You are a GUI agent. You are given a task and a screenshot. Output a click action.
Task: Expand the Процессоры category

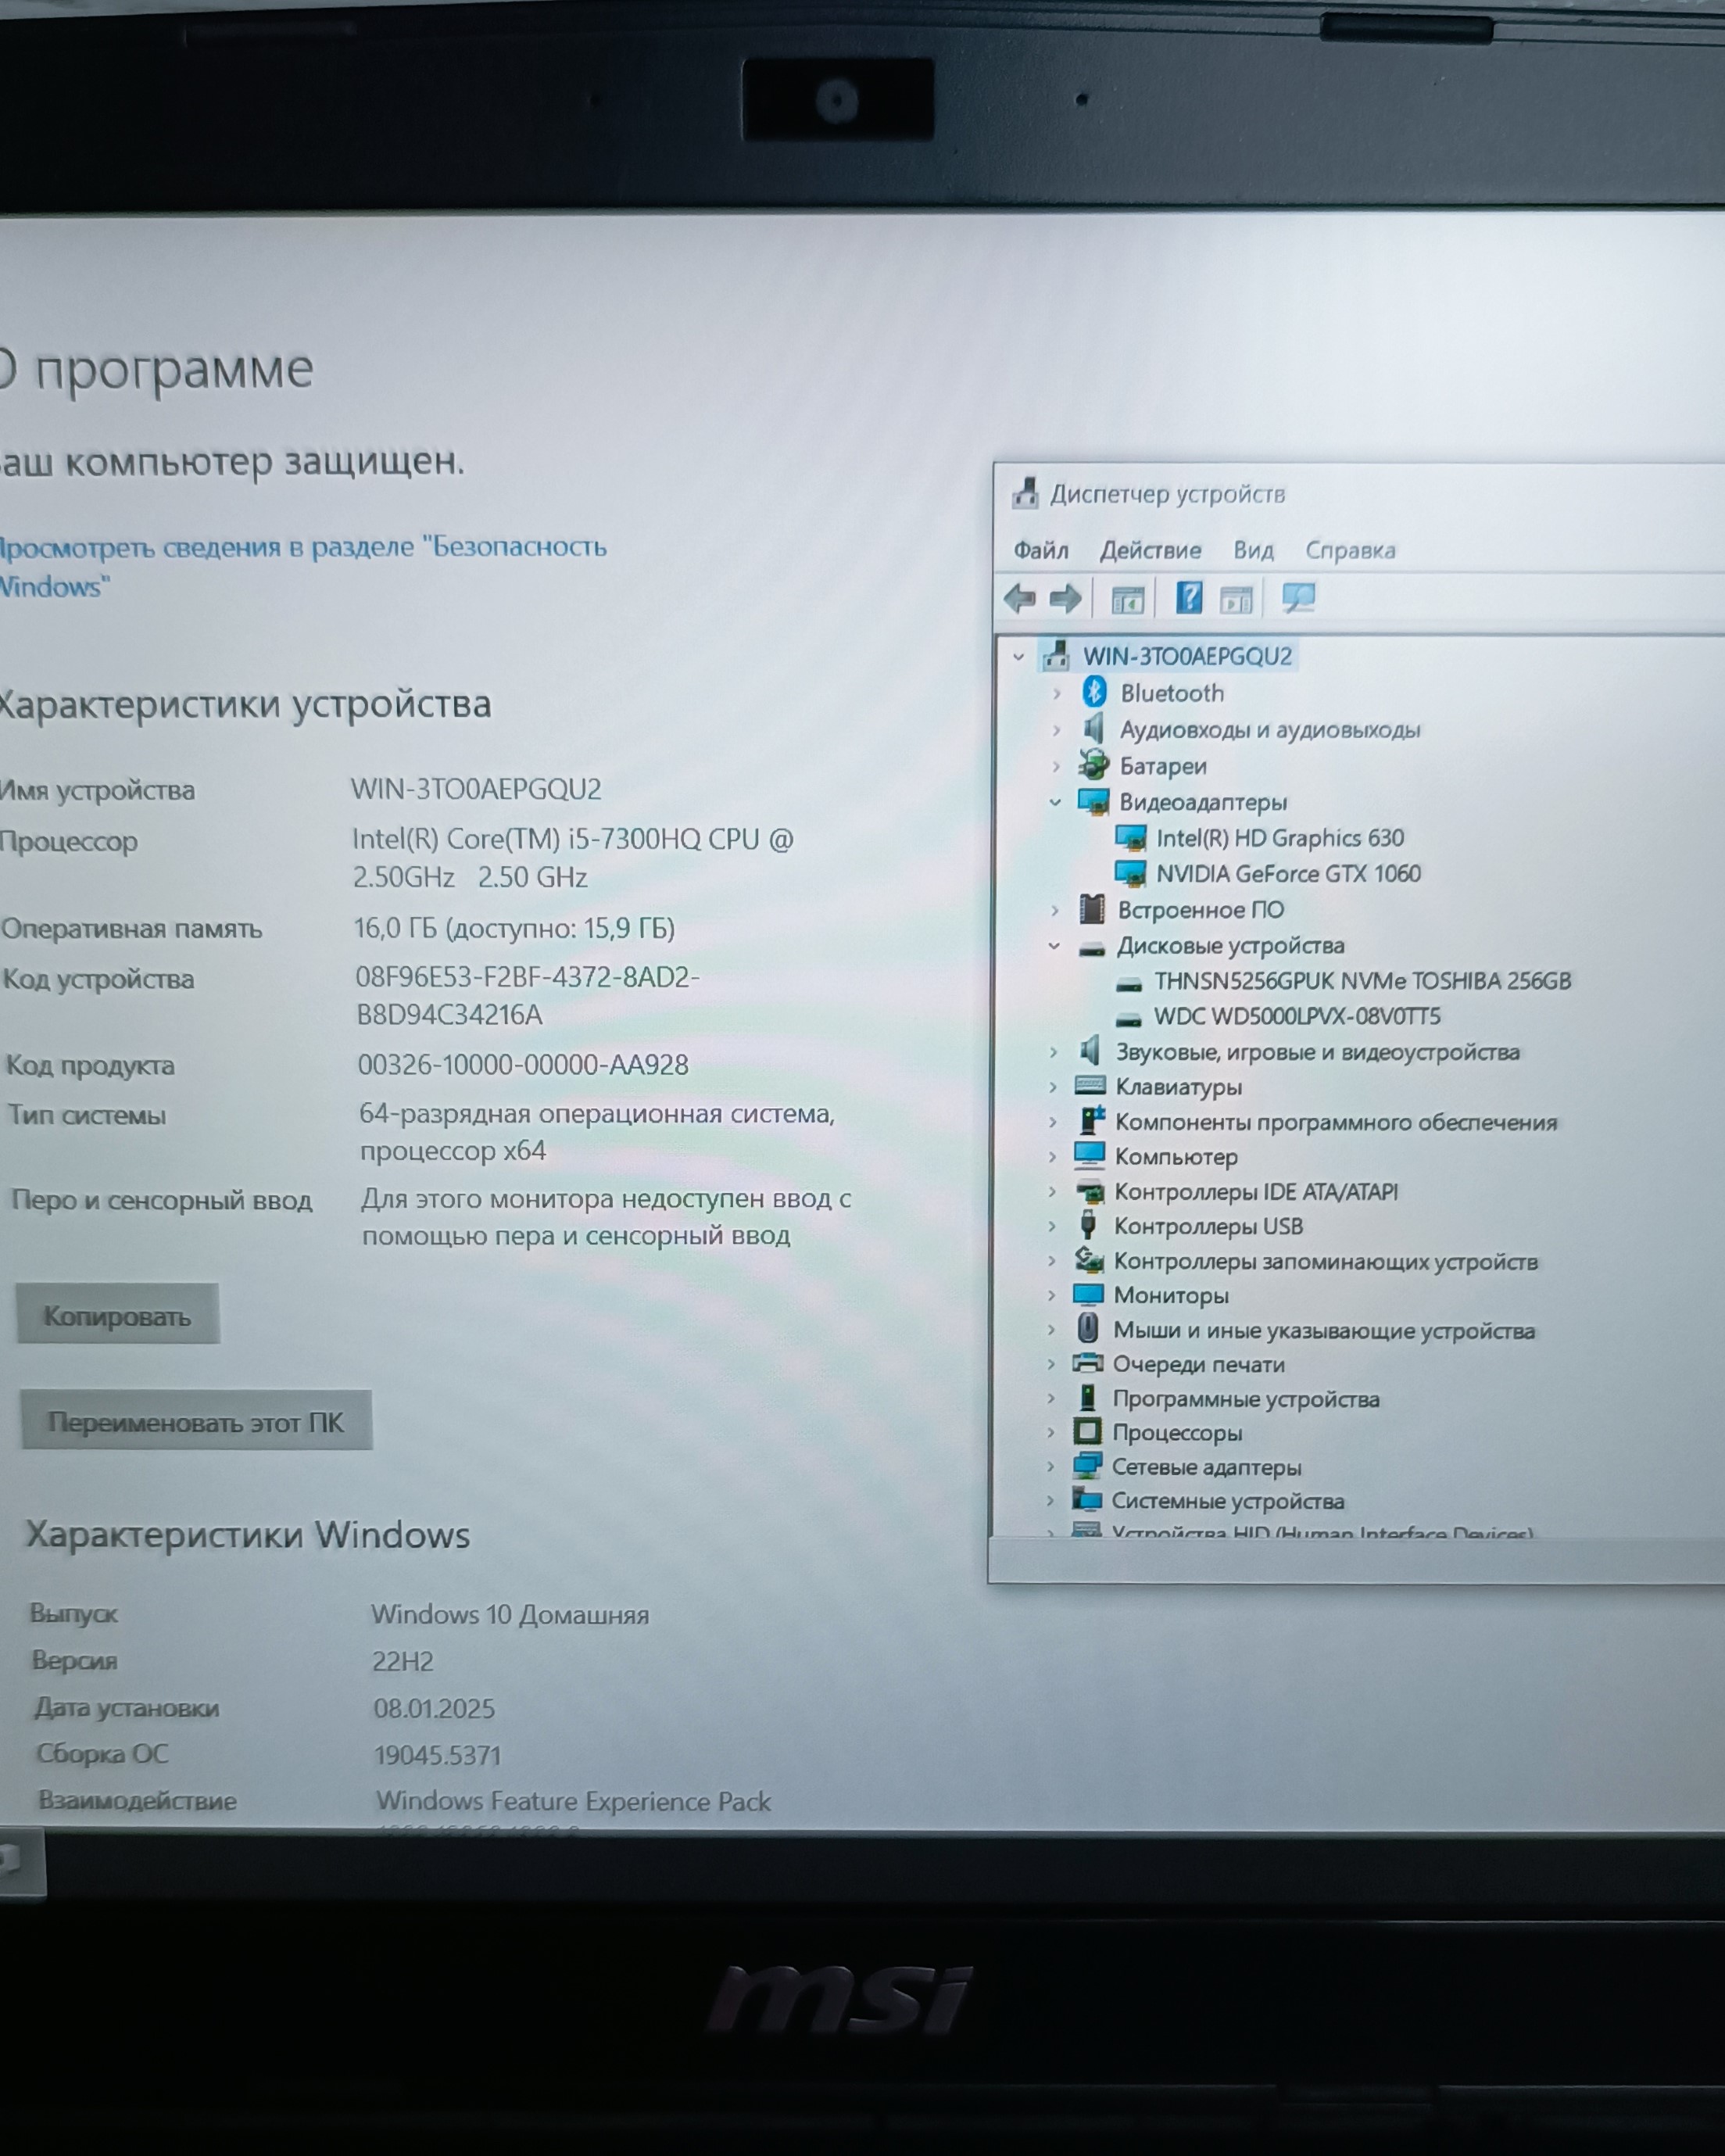(1051, 1433)
